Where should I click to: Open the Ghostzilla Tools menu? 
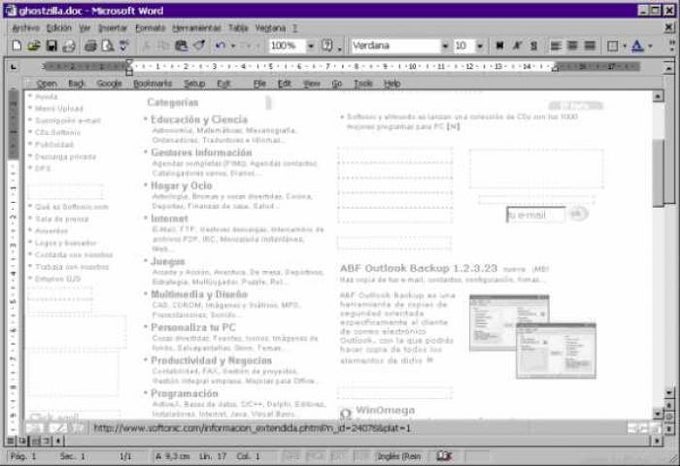[x=363, y=84]
